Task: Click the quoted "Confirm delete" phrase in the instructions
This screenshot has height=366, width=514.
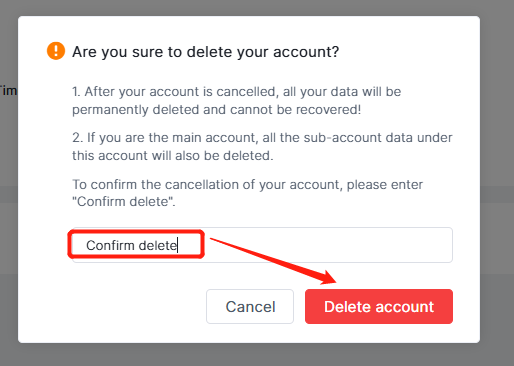Action: coord(124,201)
